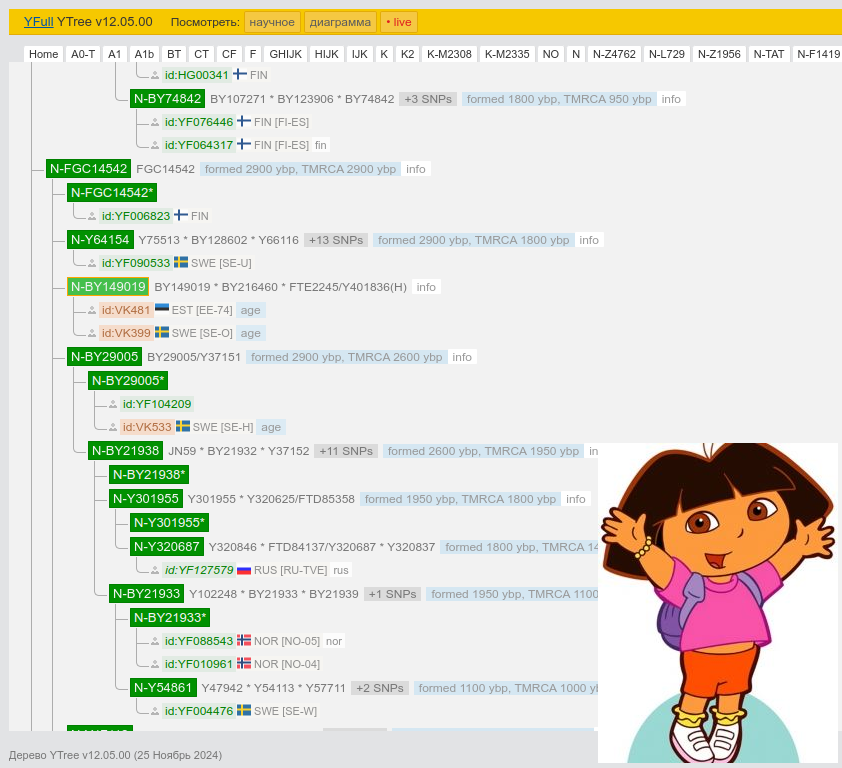Show age details for VK481
The width and height of the screenshot is (842, 768).
click(x=250, y=310)
